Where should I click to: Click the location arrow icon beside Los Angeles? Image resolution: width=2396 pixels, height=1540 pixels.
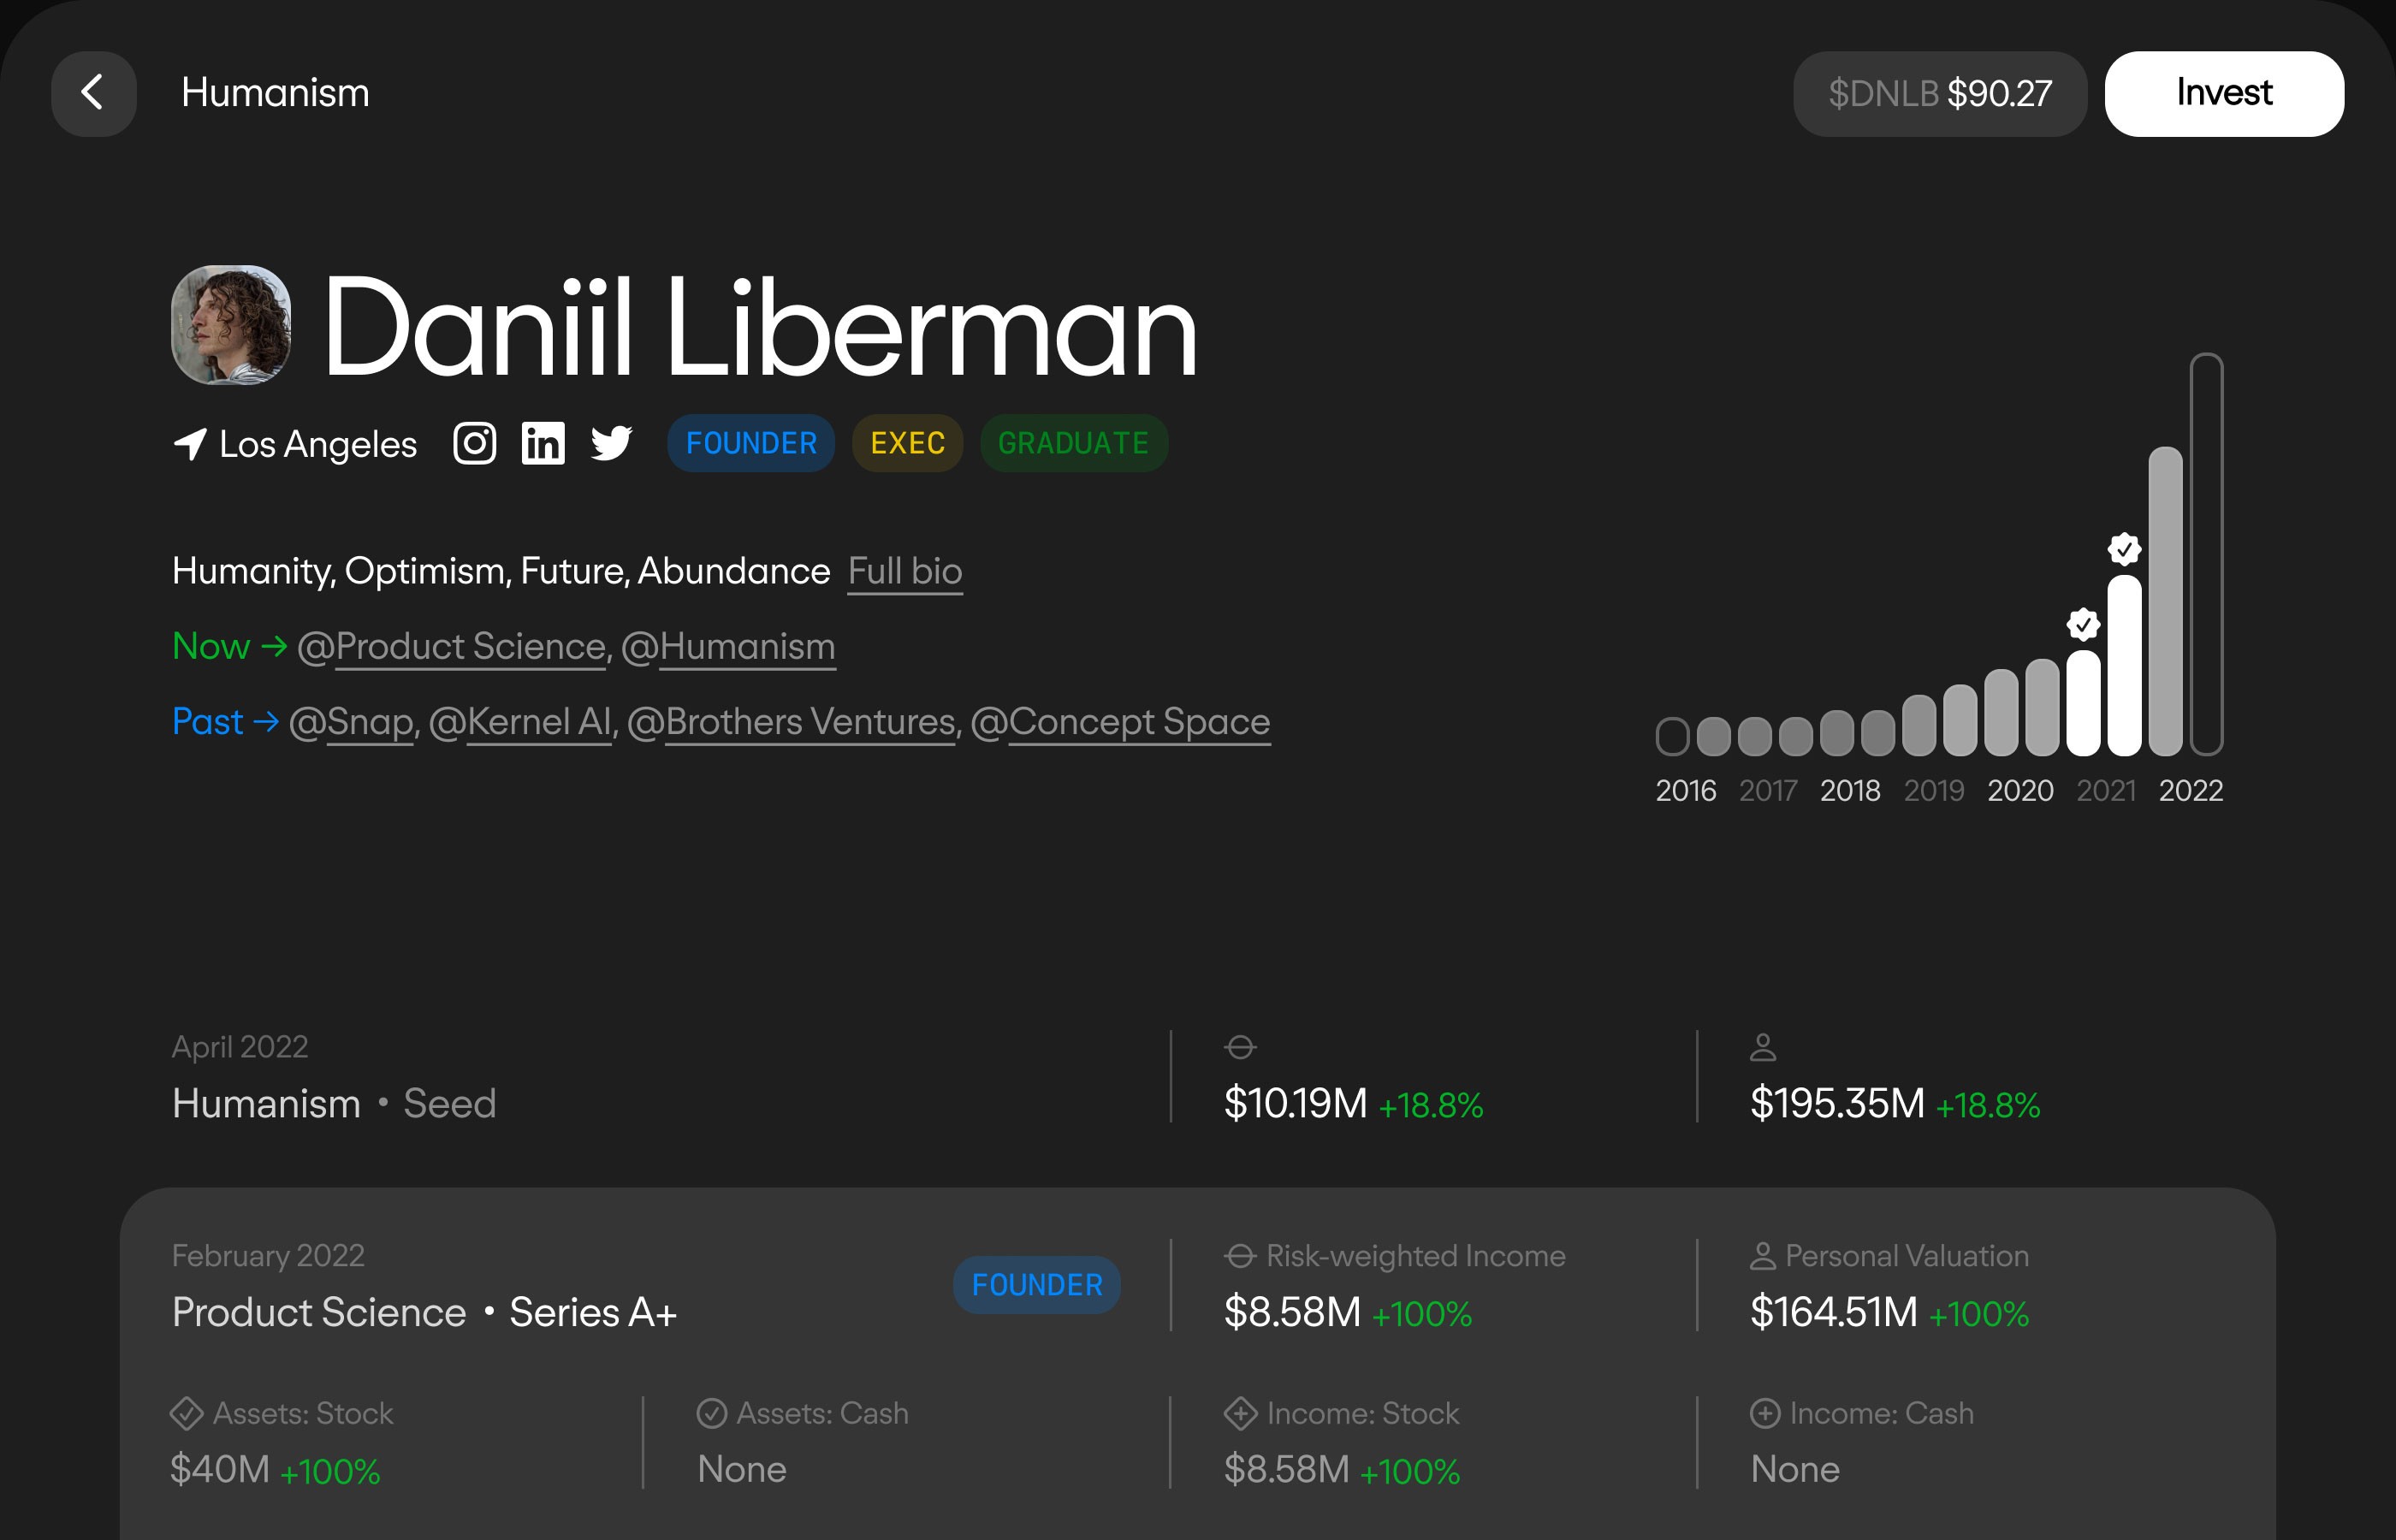[x=190, y=444]
